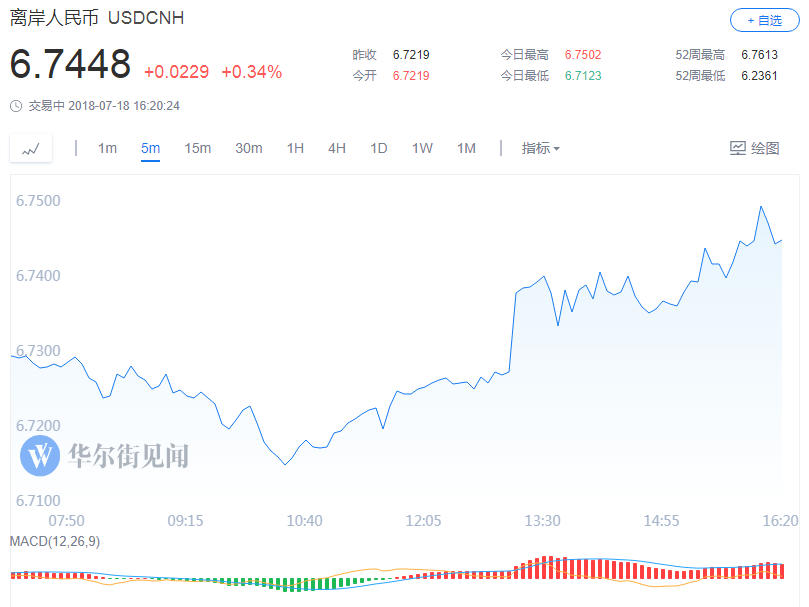The image size is (809, 607).
Task: Click the line chart type icon
Action: tap(31, 148)
